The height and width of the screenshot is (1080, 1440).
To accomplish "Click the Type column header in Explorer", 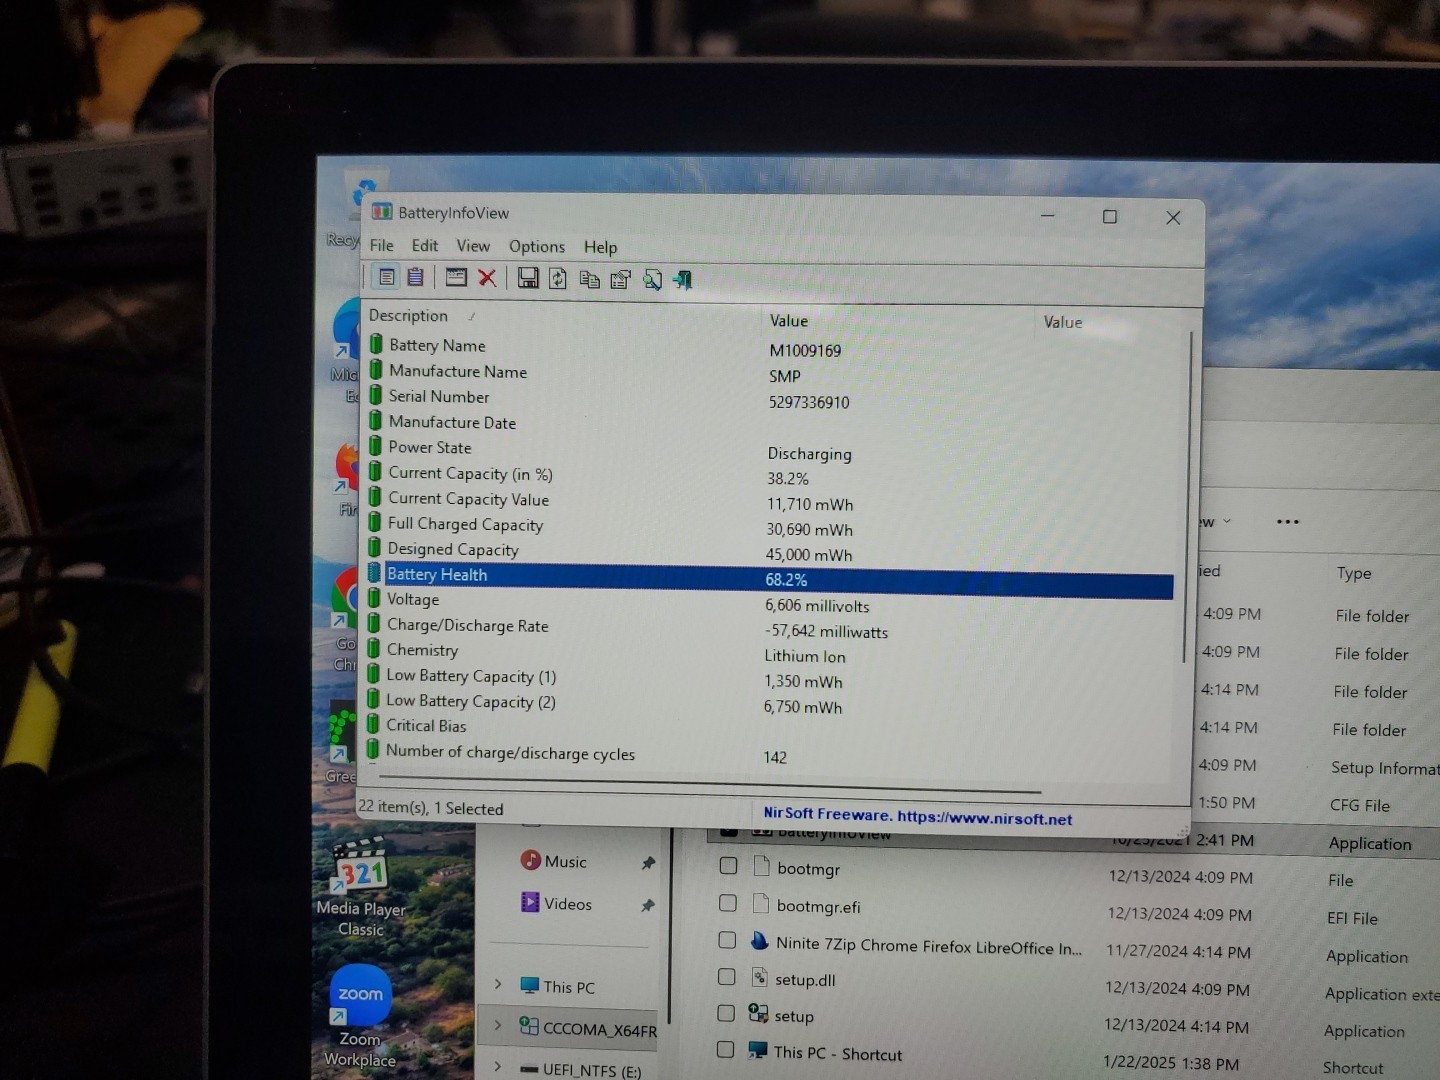I will pyautogui.click(x=1354, y=573).
